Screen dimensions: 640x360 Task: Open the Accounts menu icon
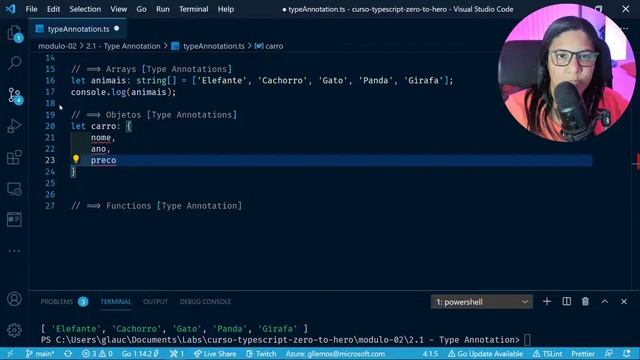click(x=14, y=299)
